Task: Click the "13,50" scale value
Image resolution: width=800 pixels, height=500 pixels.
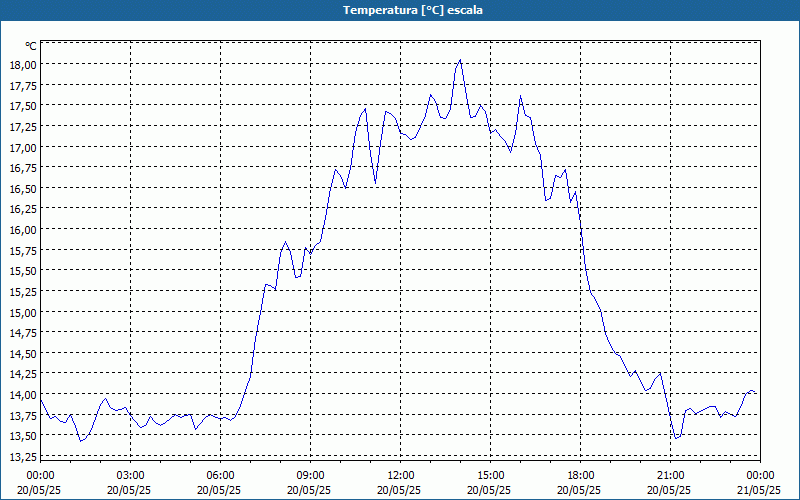Action: tap(23, 435)
